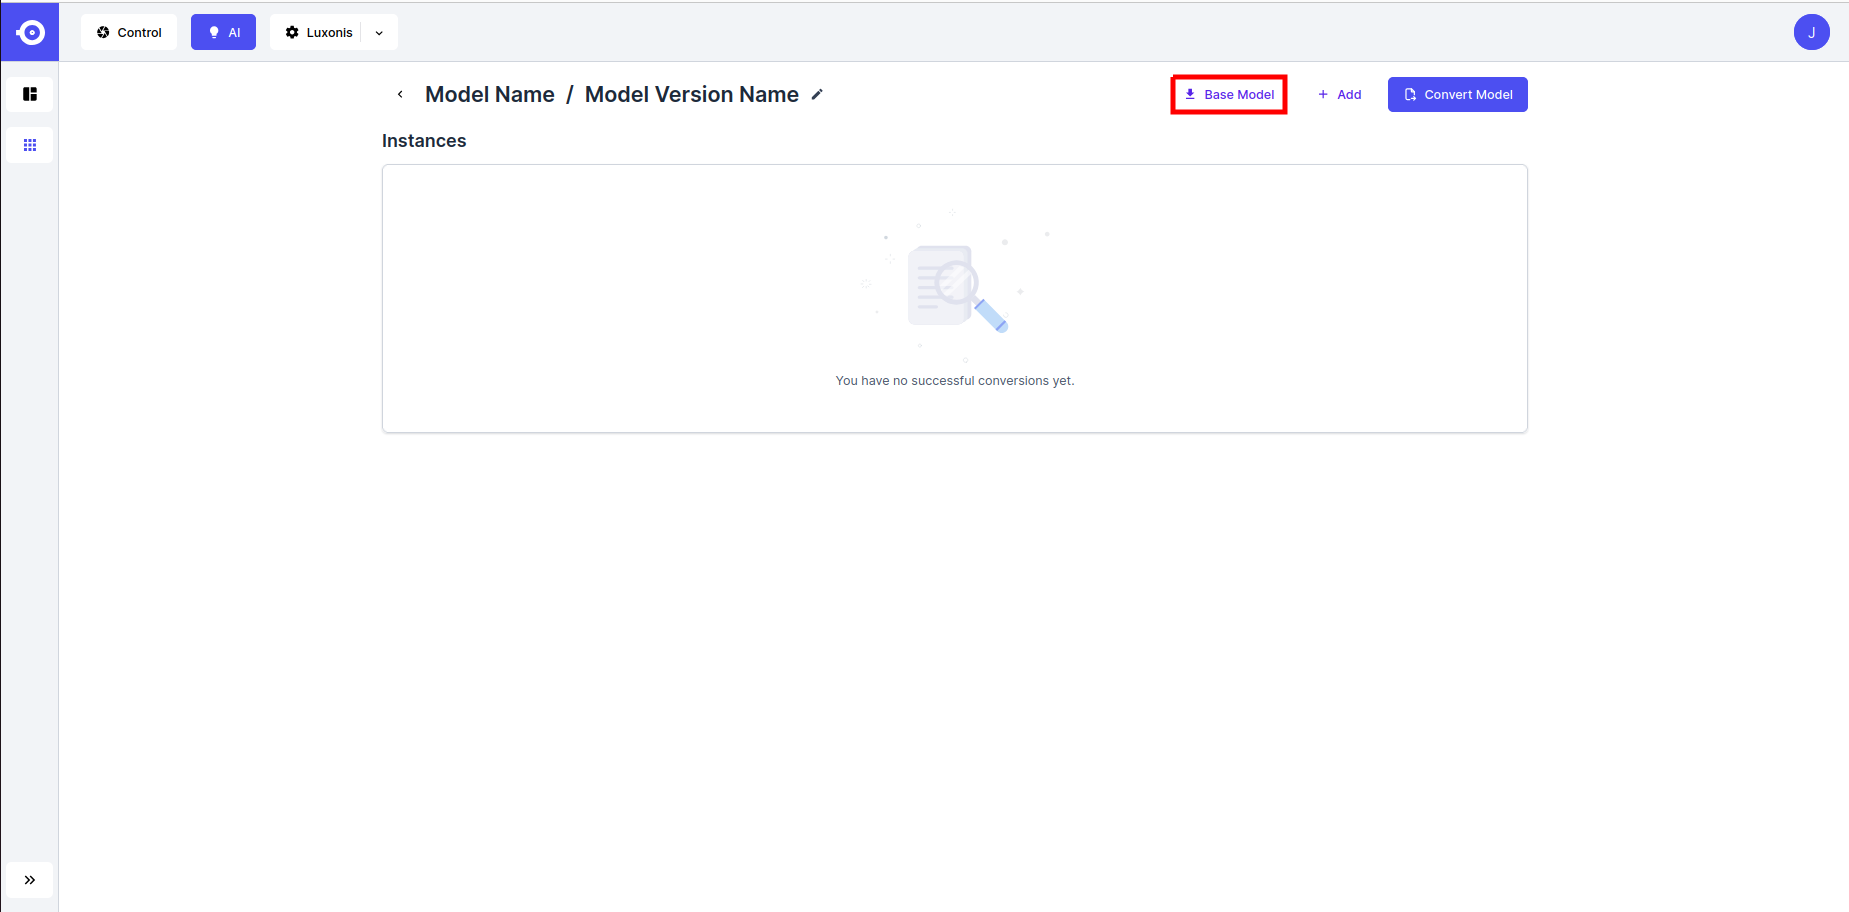The width and height of the screenshot is (1849, 912).
Task: Switch to the AI tab
Action: tap(223, 32)
